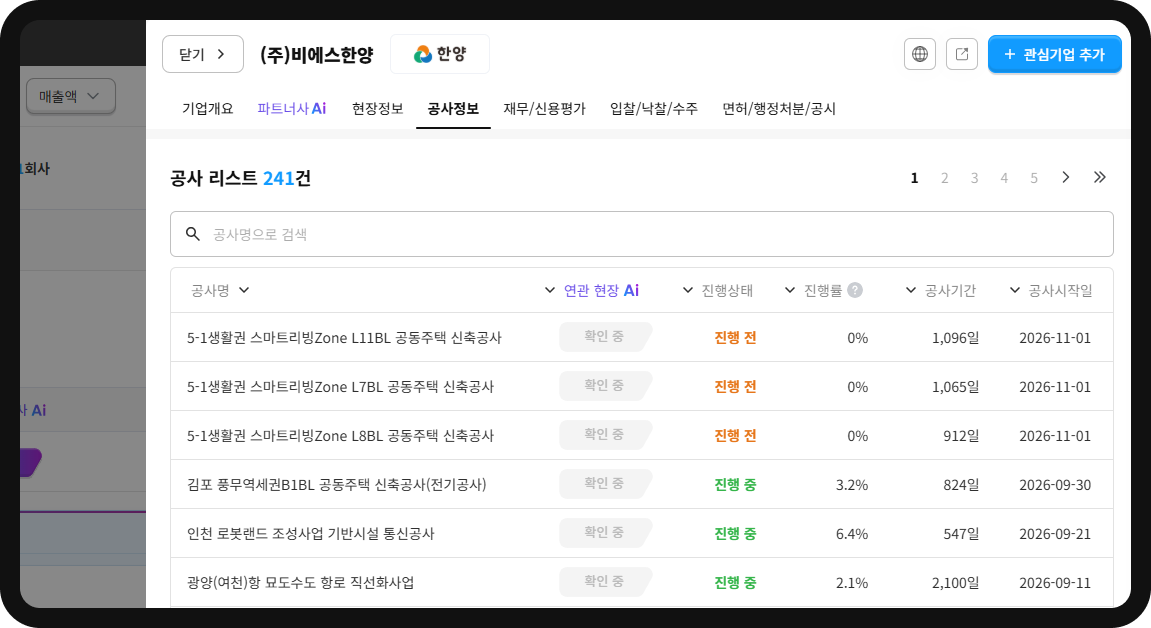The height and width of the screenshot is (628, 1151).
Task: Open 김포 풍무역세권B1BL 공동주택 신축공사(전기공사)
Action: [x=336, y=485]
